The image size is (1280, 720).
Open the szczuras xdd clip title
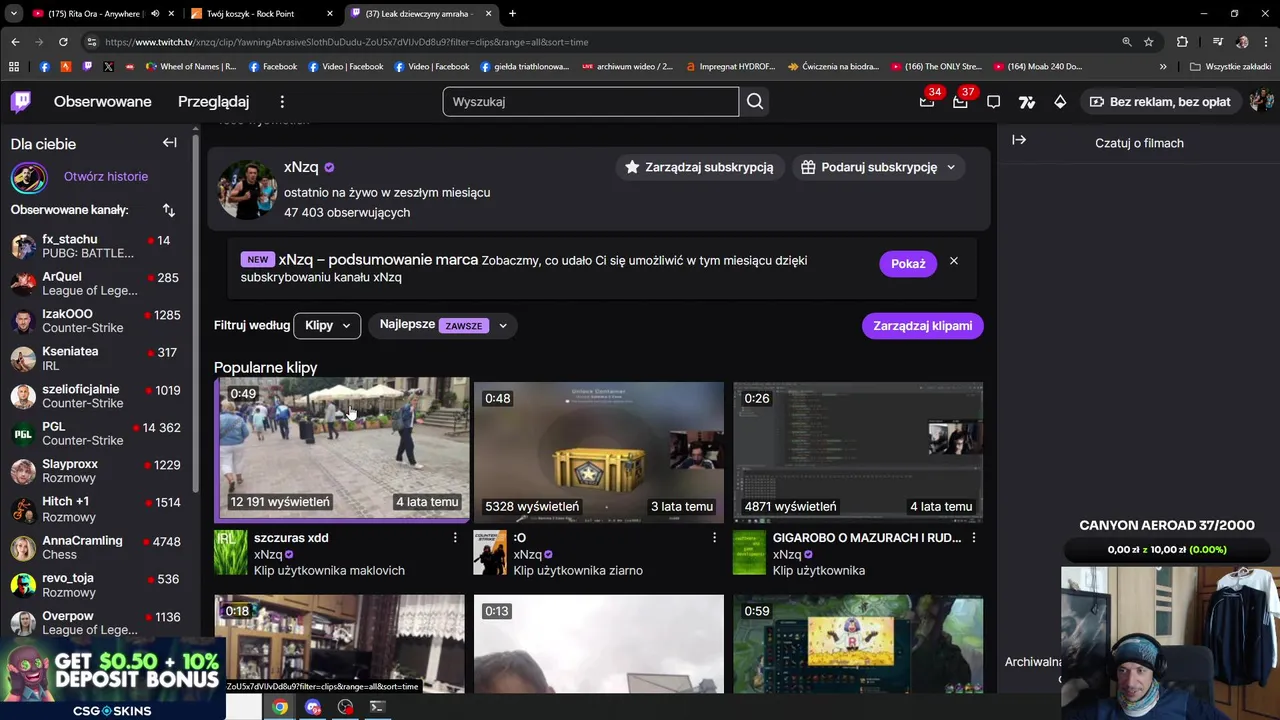[x=291, y=538]
